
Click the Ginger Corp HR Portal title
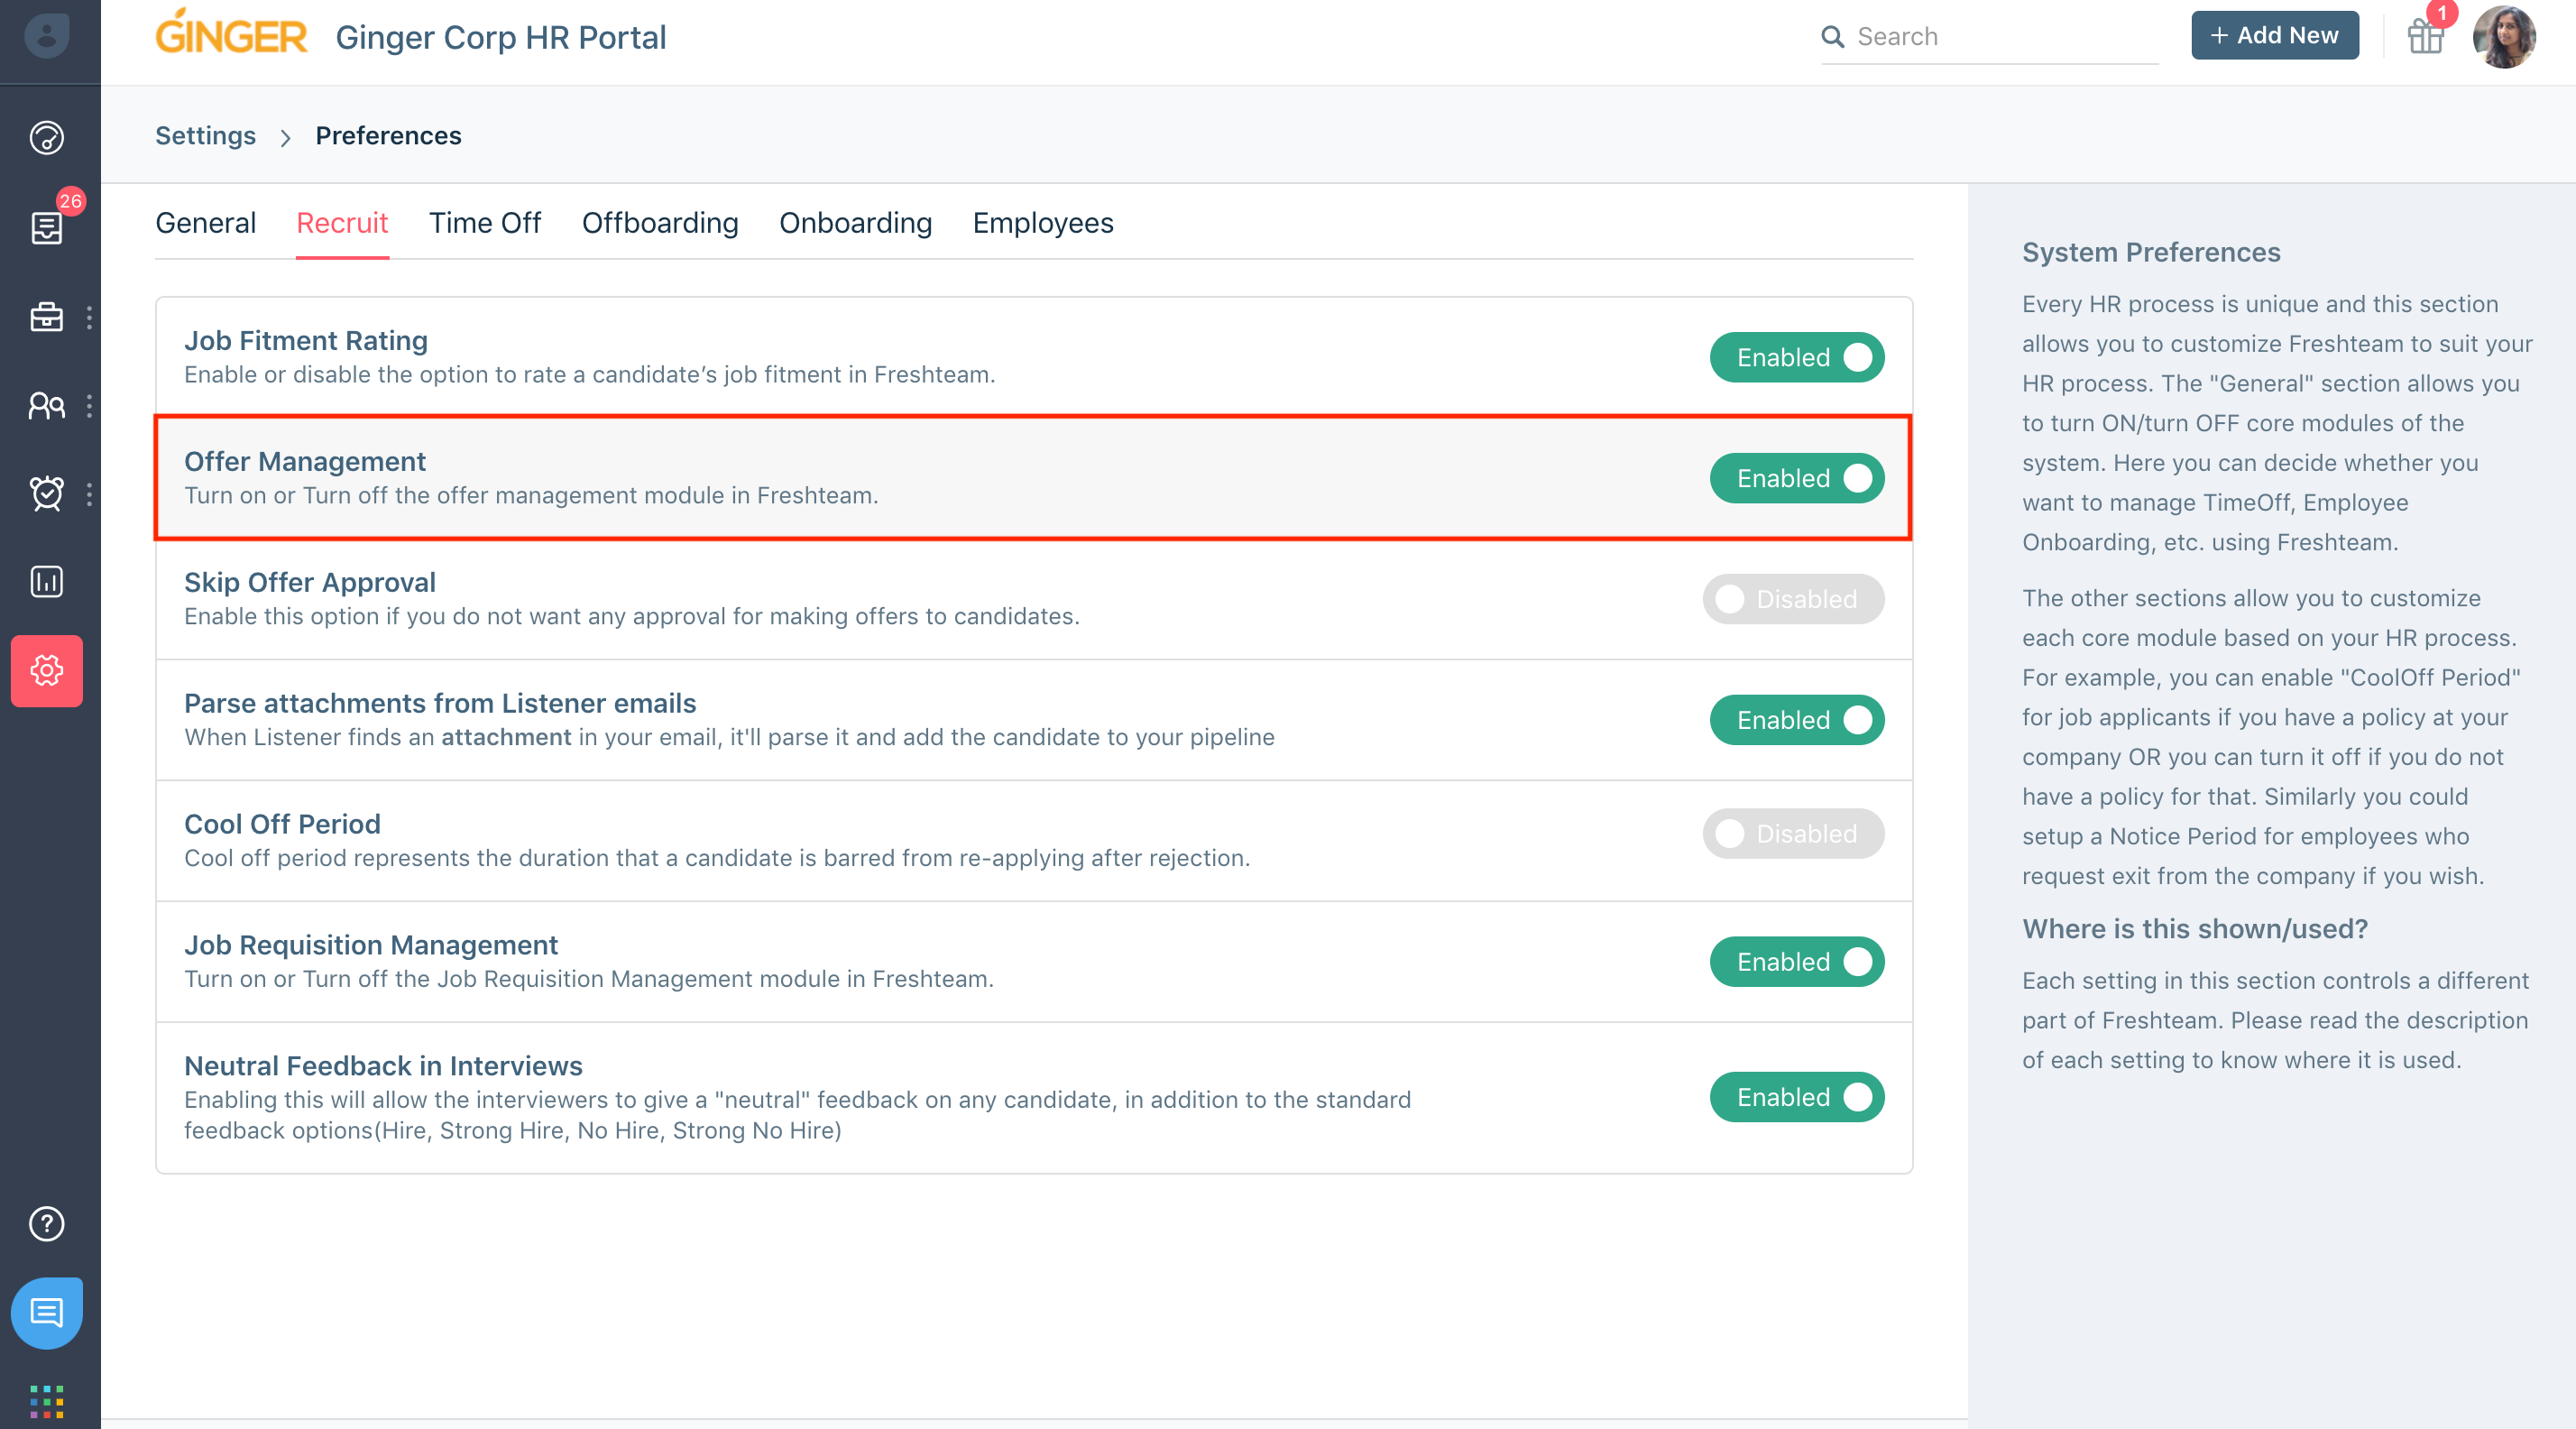coord(500,37)
